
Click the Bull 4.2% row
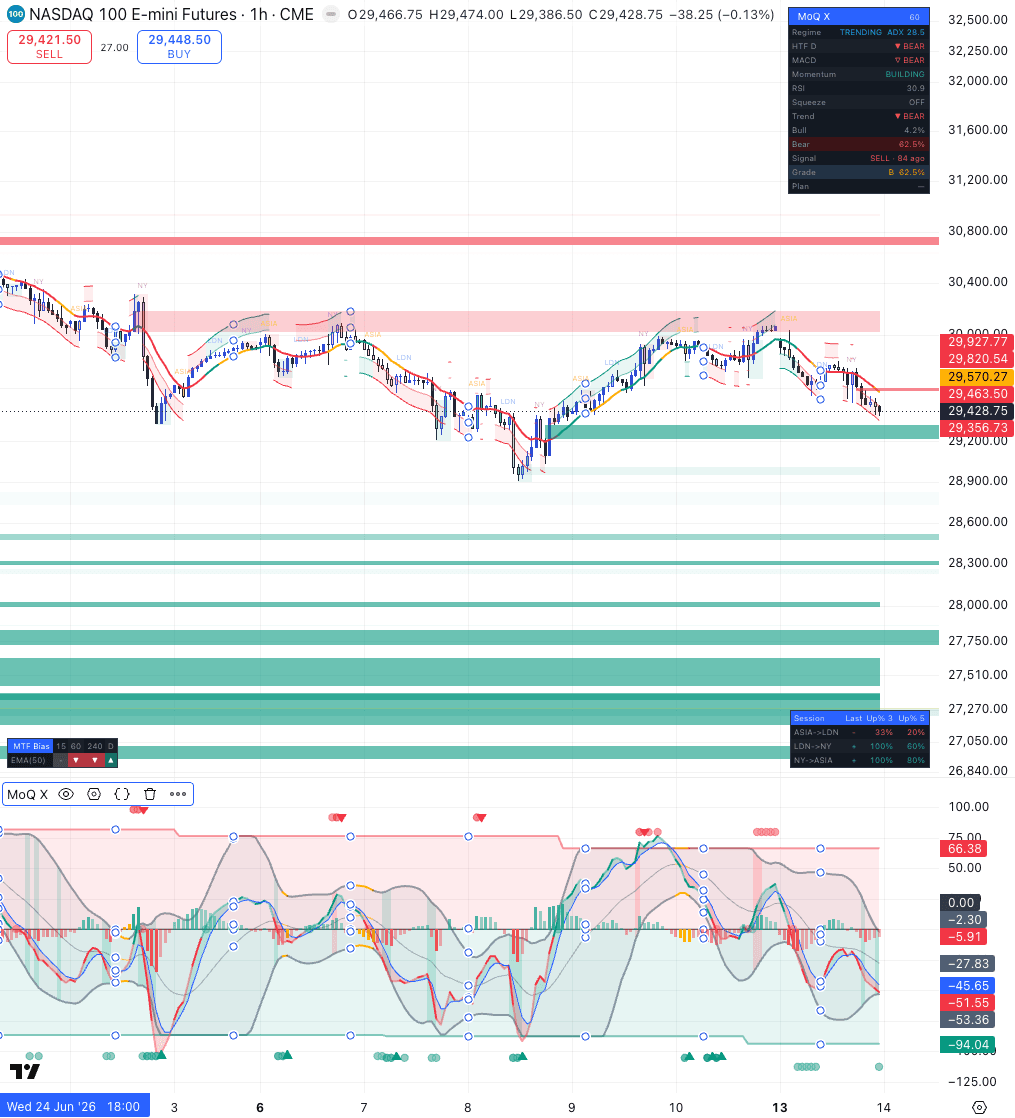point(858,130)
